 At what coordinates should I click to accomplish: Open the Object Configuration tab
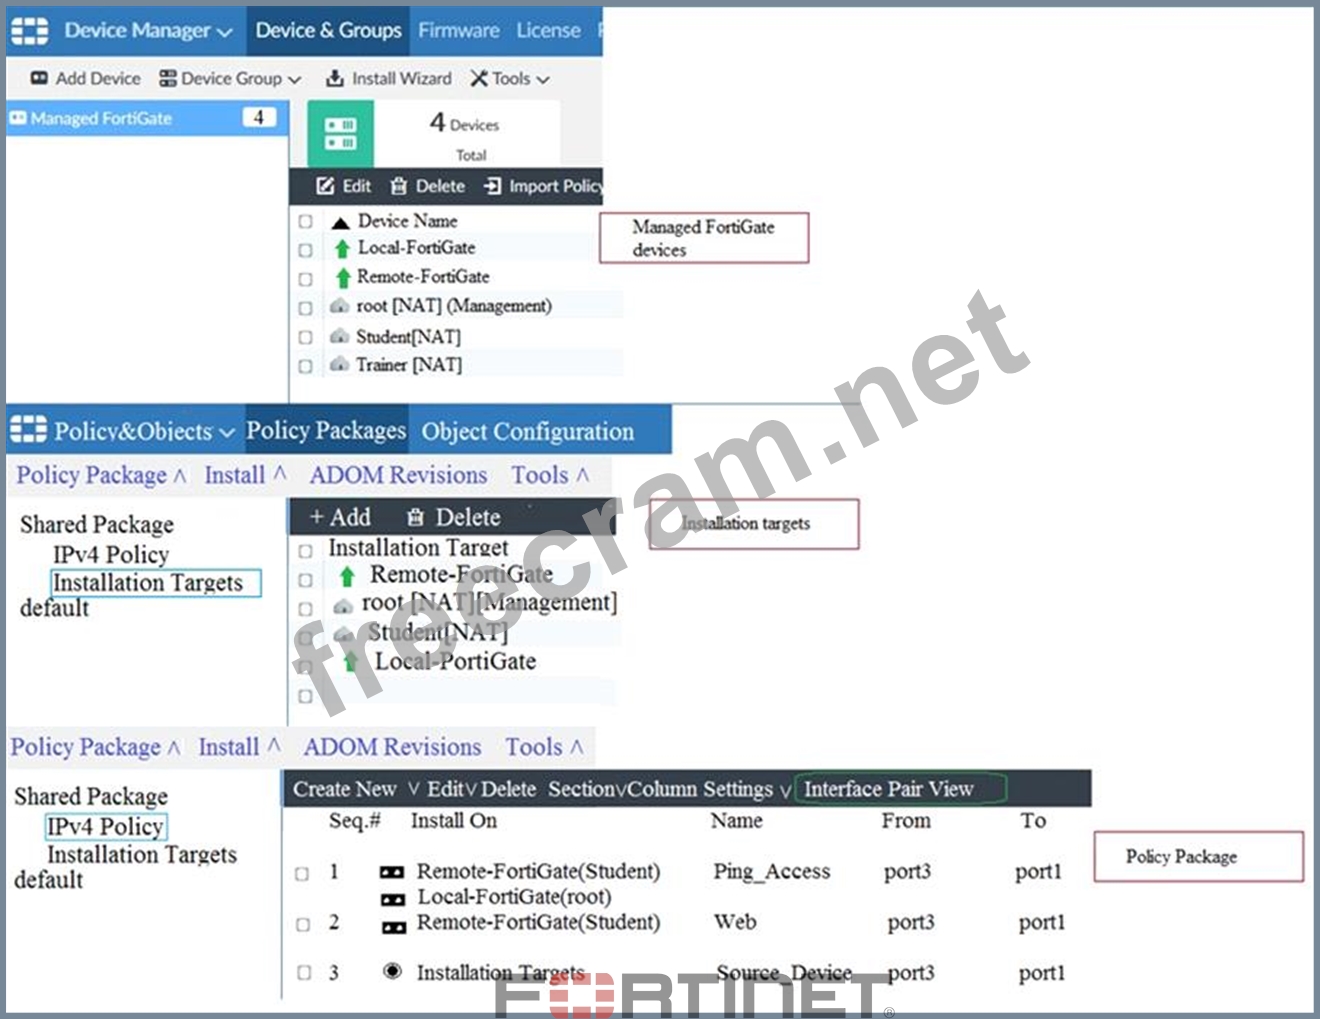(x=527, y=431)
